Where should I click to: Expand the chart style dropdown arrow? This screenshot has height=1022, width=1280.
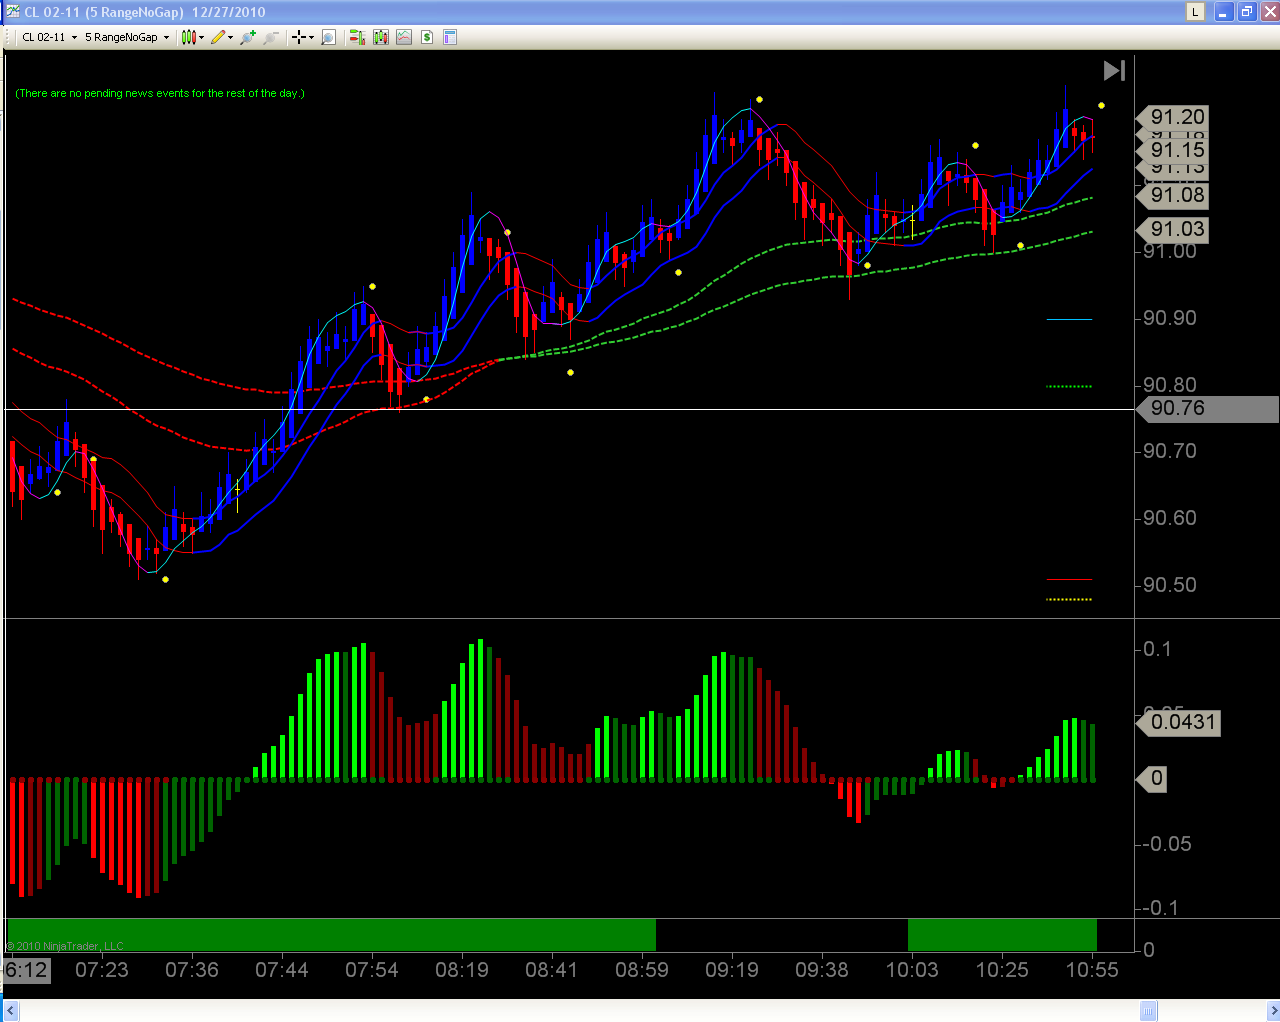pos(201,38)
